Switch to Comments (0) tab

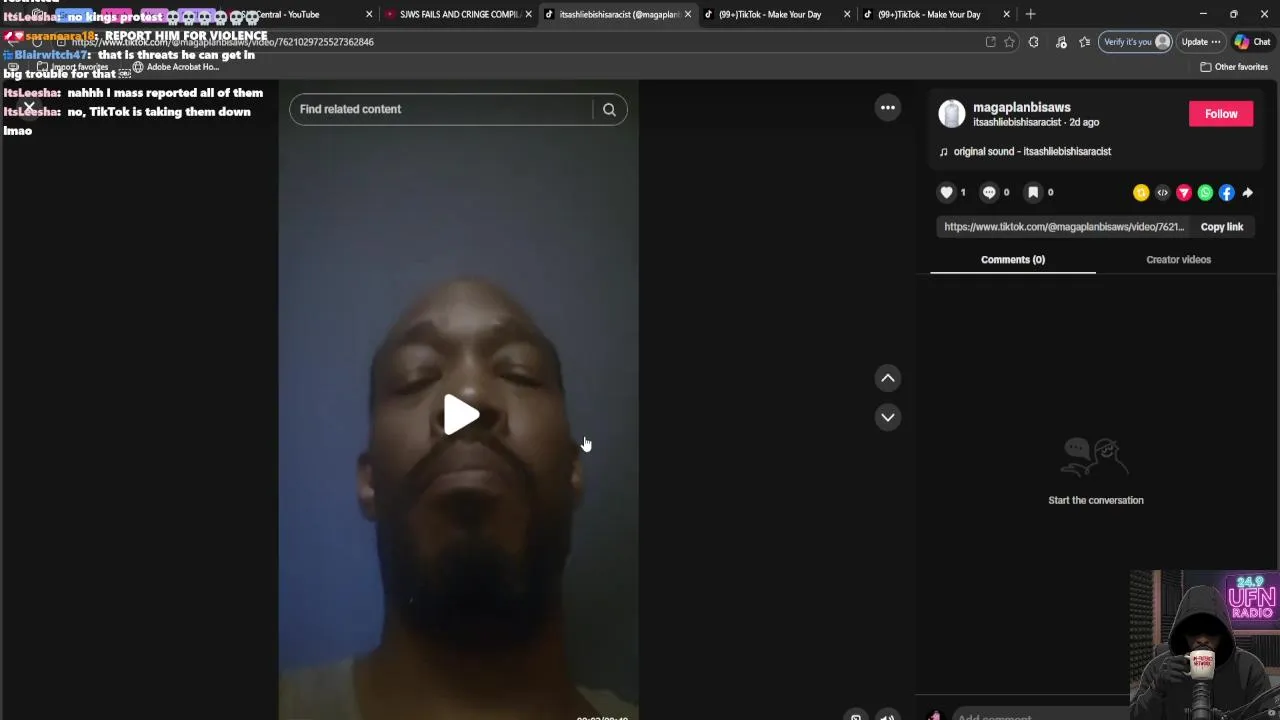point(1012,260)
